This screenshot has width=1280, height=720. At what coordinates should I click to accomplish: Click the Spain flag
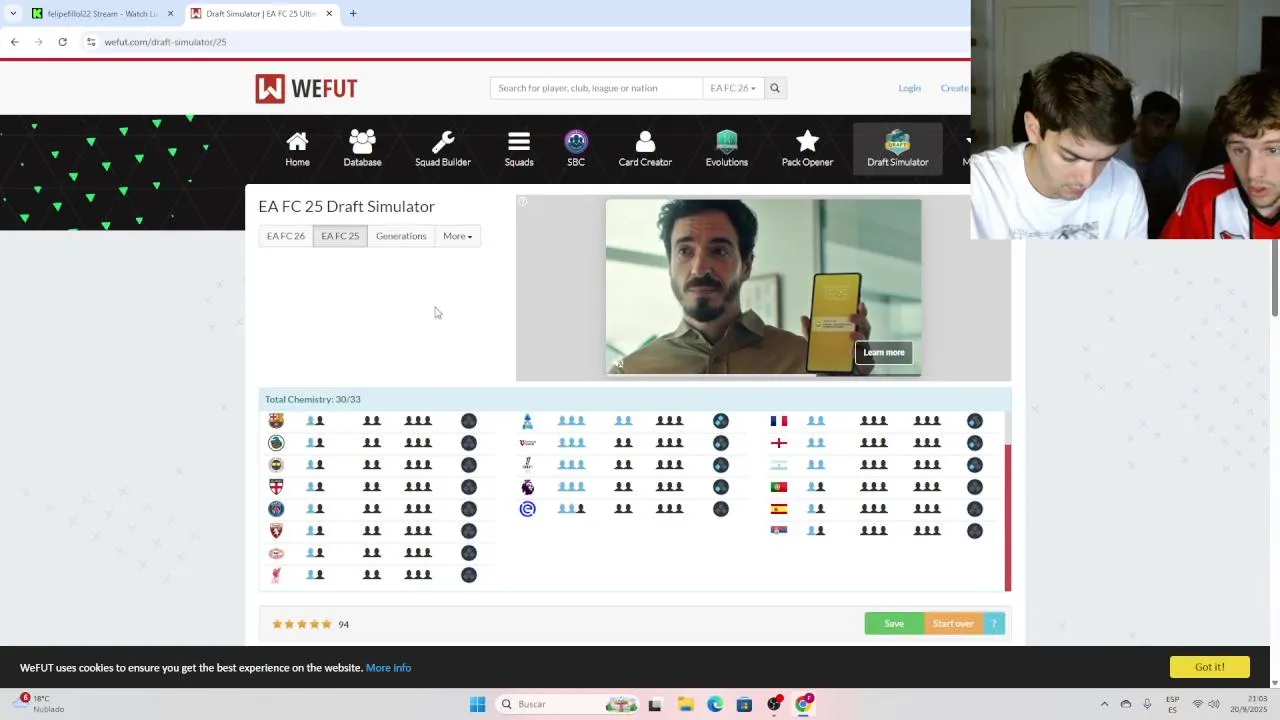[x=778, y=509]
